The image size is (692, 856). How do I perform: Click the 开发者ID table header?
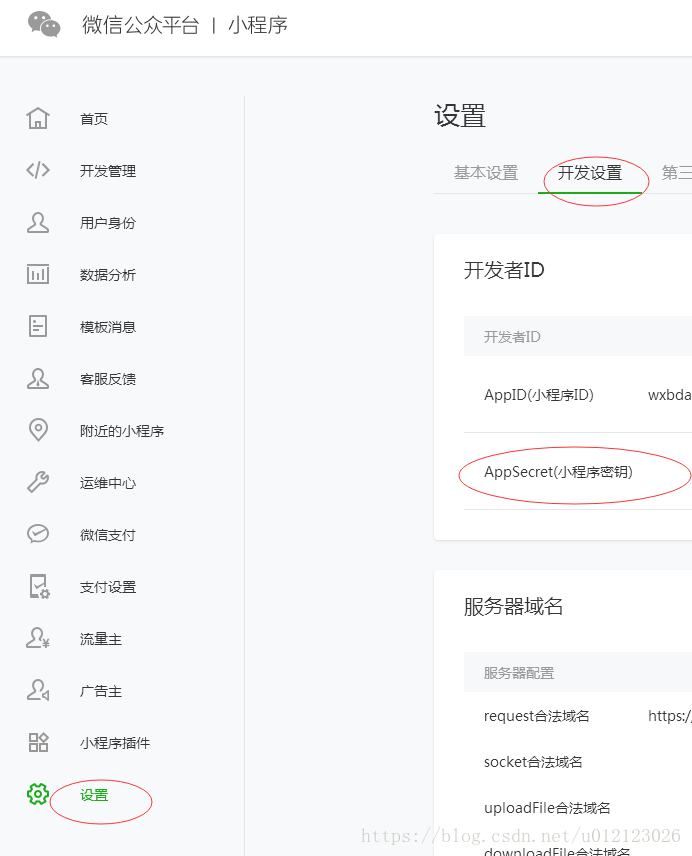click(x=512, y=337)
